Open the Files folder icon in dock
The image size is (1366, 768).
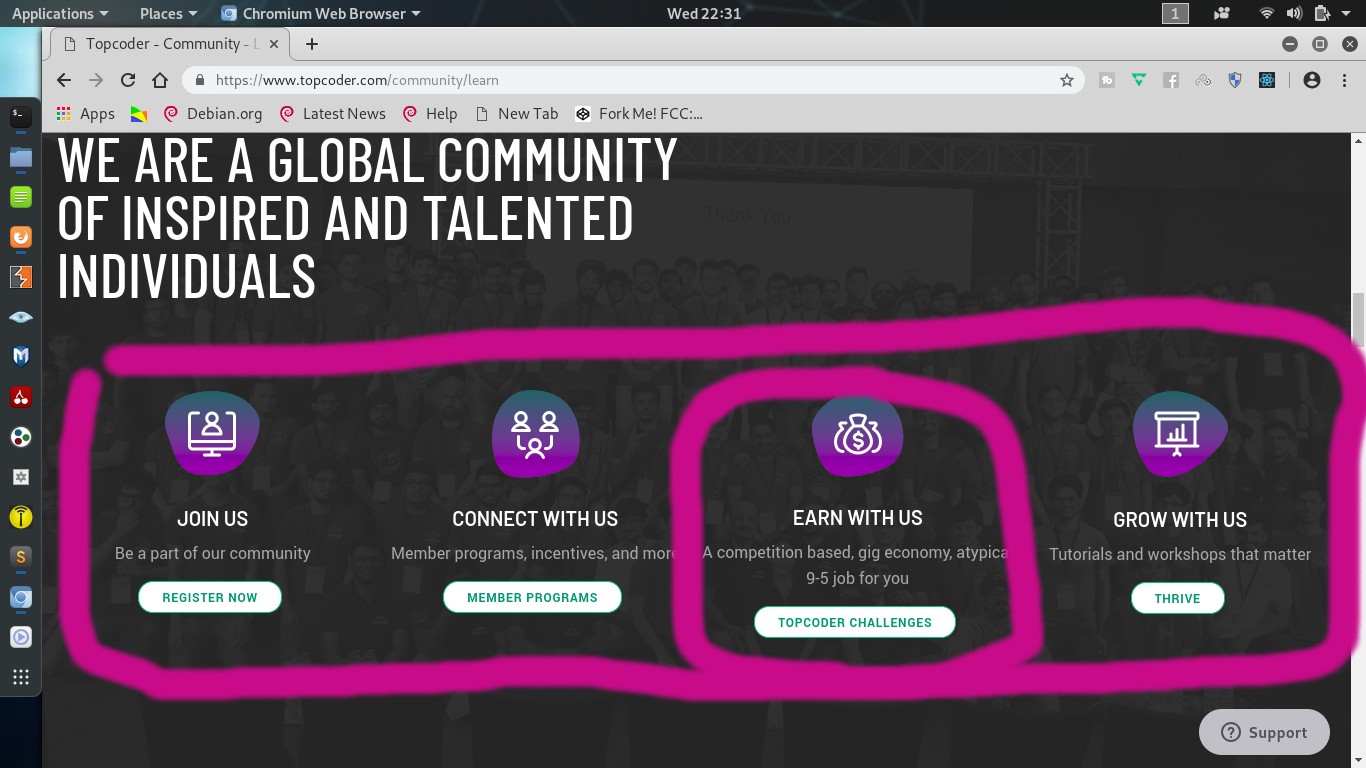20,157
